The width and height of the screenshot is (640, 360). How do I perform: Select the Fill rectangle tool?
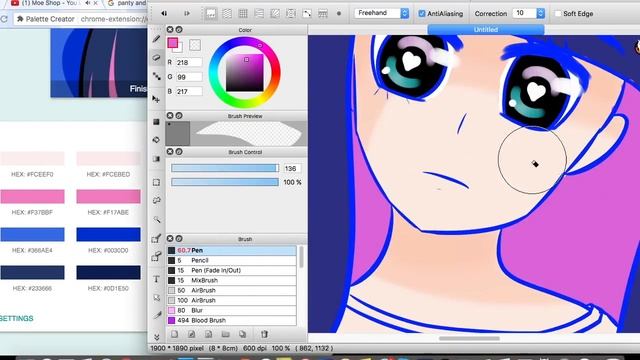(x=156, y=122)
